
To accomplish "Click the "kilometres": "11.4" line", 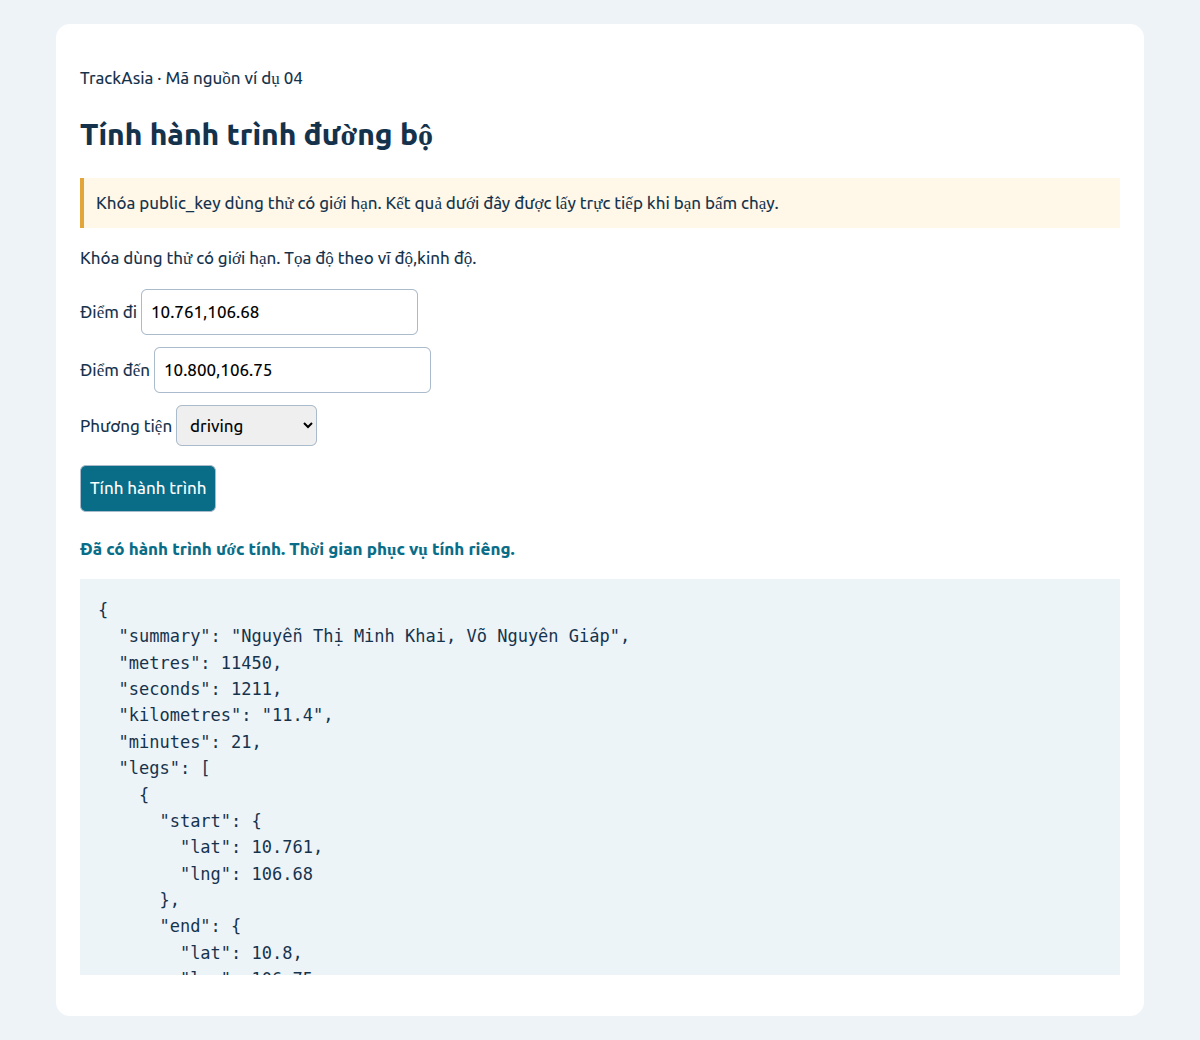I will [226, 715].
